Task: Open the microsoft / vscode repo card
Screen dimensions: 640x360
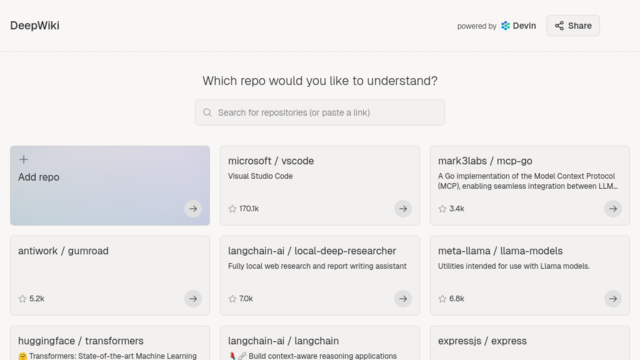Action: 320,185
